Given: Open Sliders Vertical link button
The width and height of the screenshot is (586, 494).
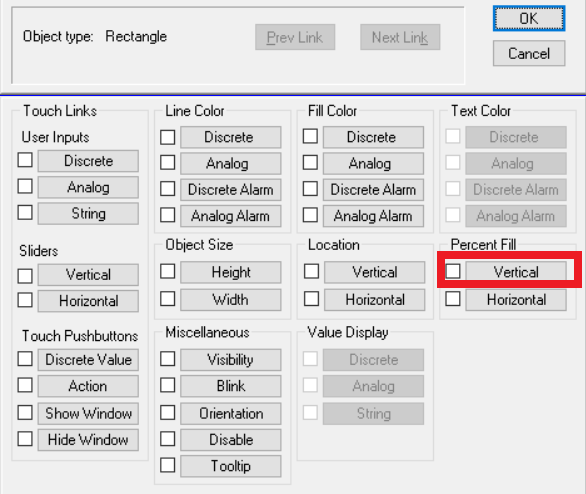Looking at the screenshot, I should pyautogui.click(x=88, y=275).
